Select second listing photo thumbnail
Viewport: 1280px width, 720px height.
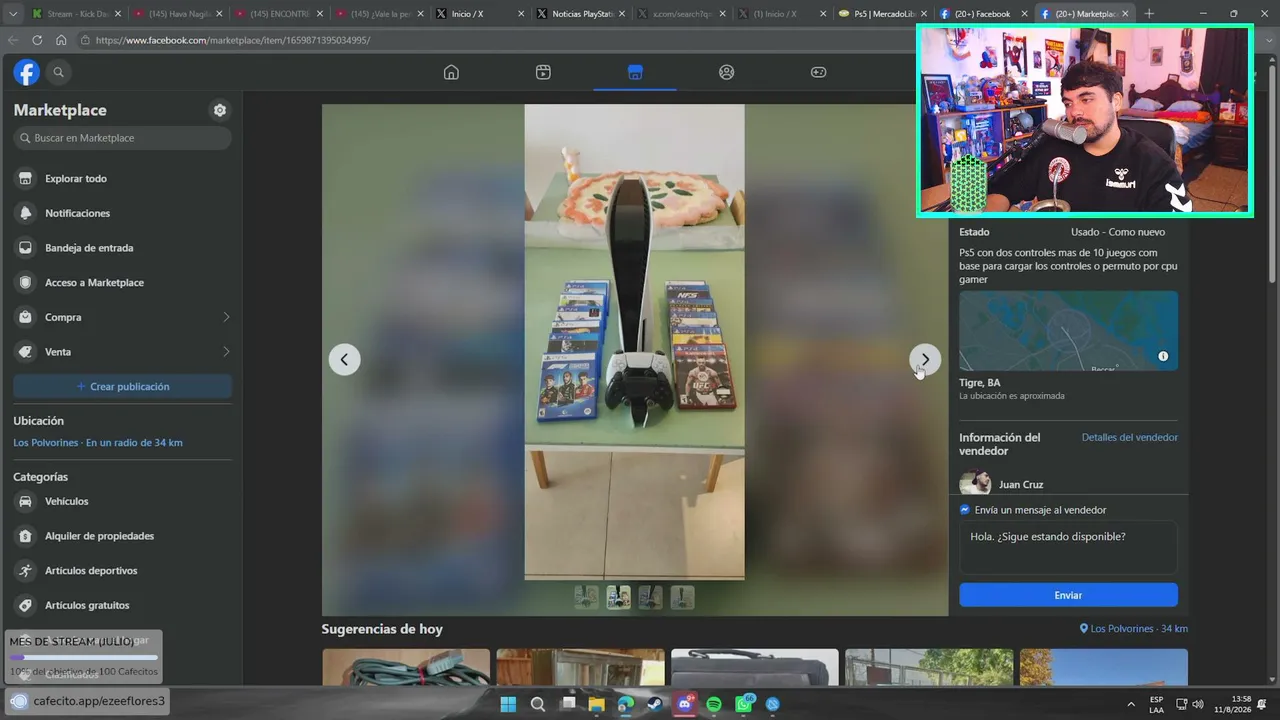click(618, 597)
